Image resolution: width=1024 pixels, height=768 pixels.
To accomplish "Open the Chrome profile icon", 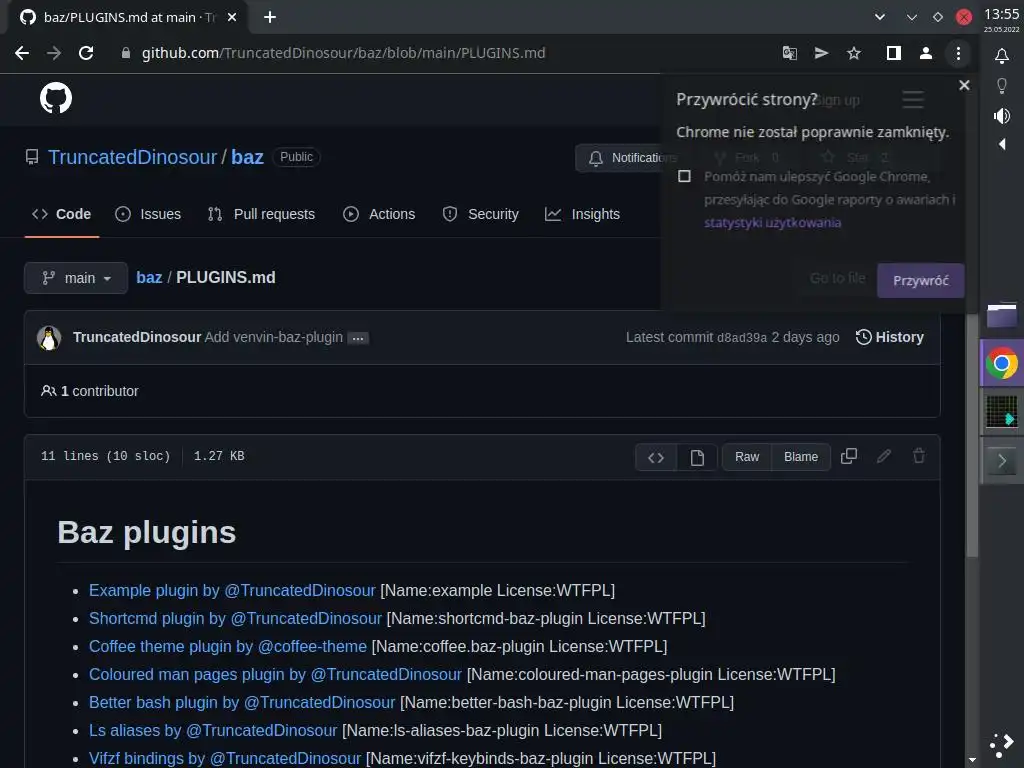I will point(925,54).
